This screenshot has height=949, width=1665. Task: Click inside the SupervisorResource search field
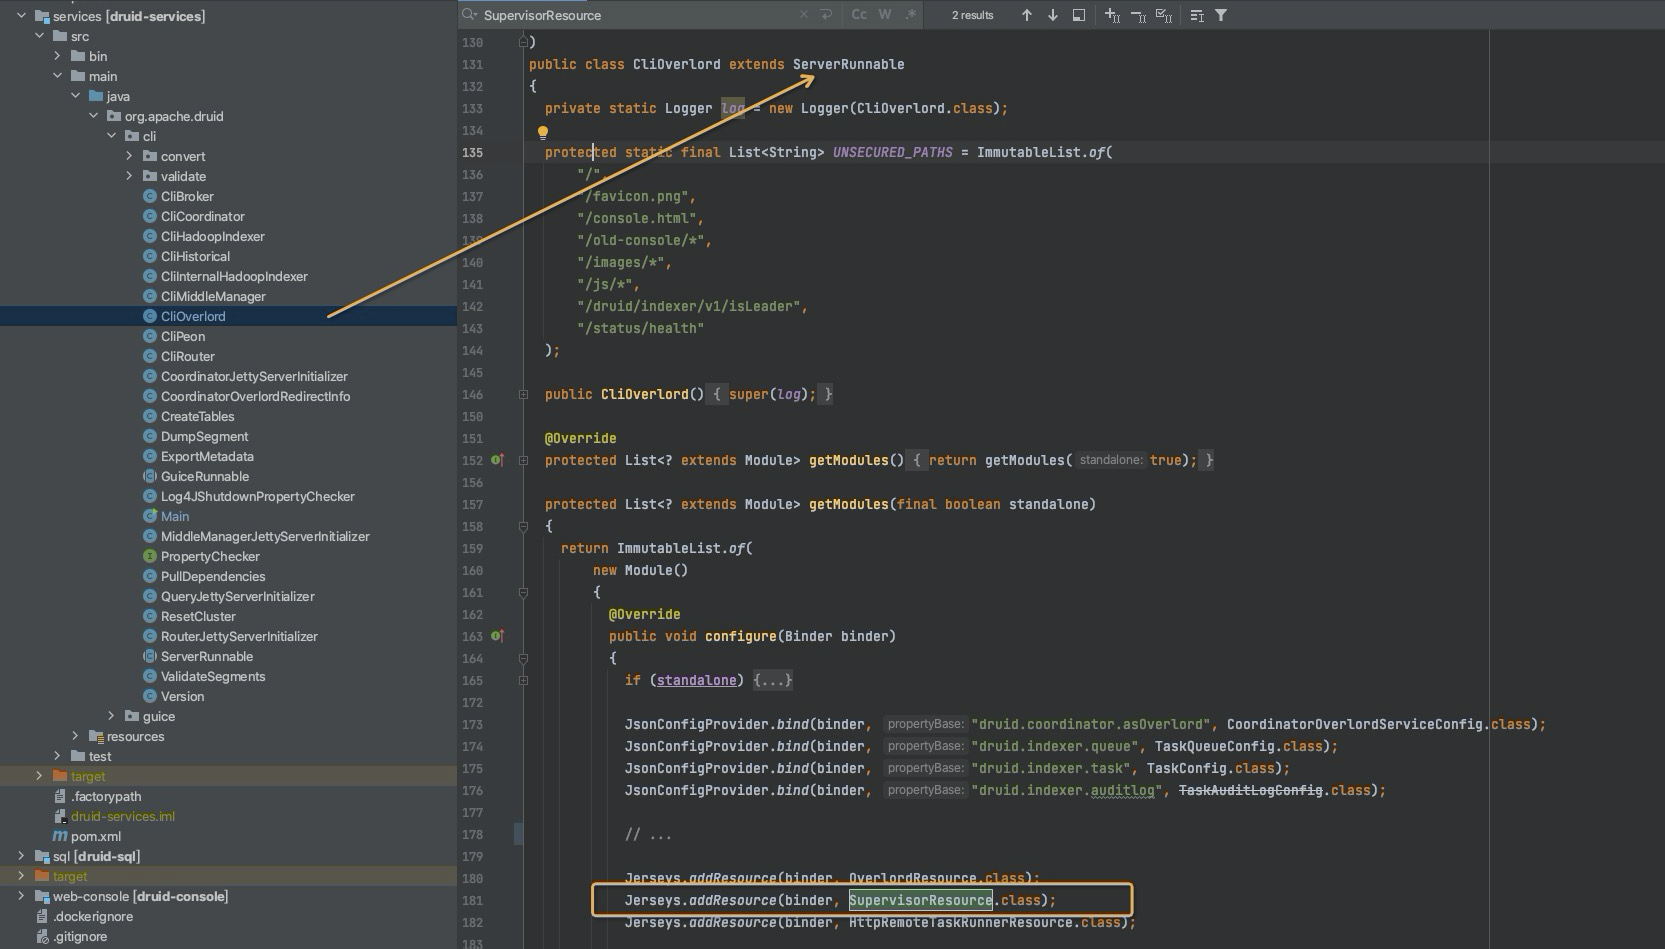637,15
